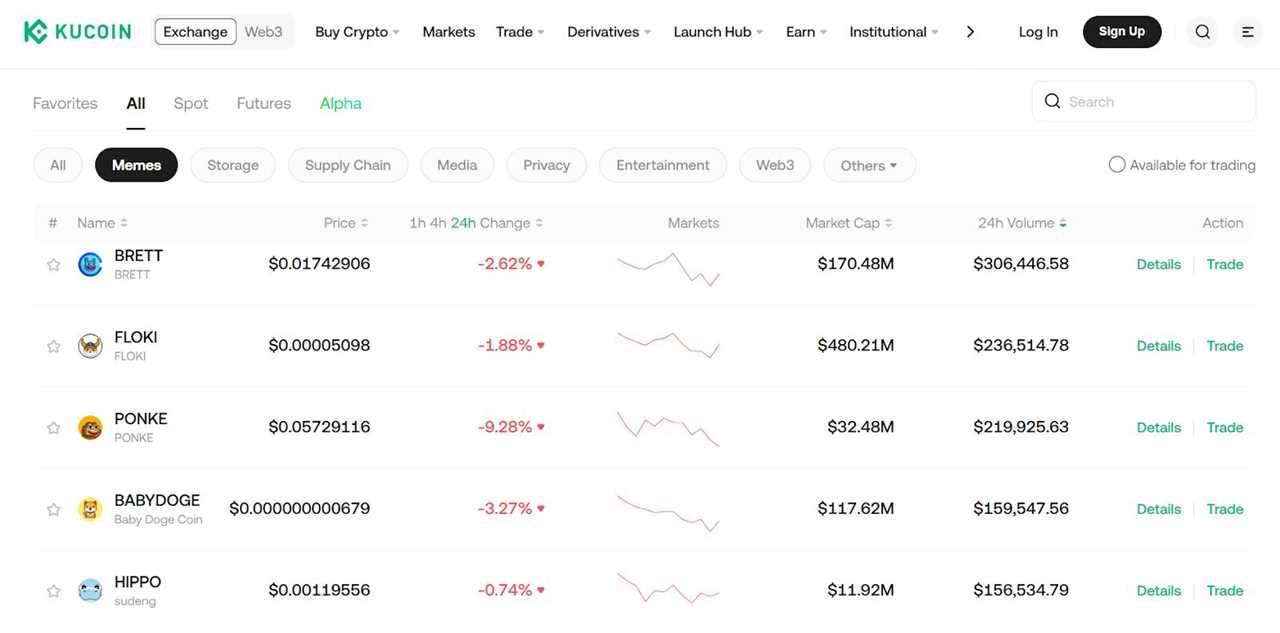Favorite BRETT with its star icon

point(53,263)
